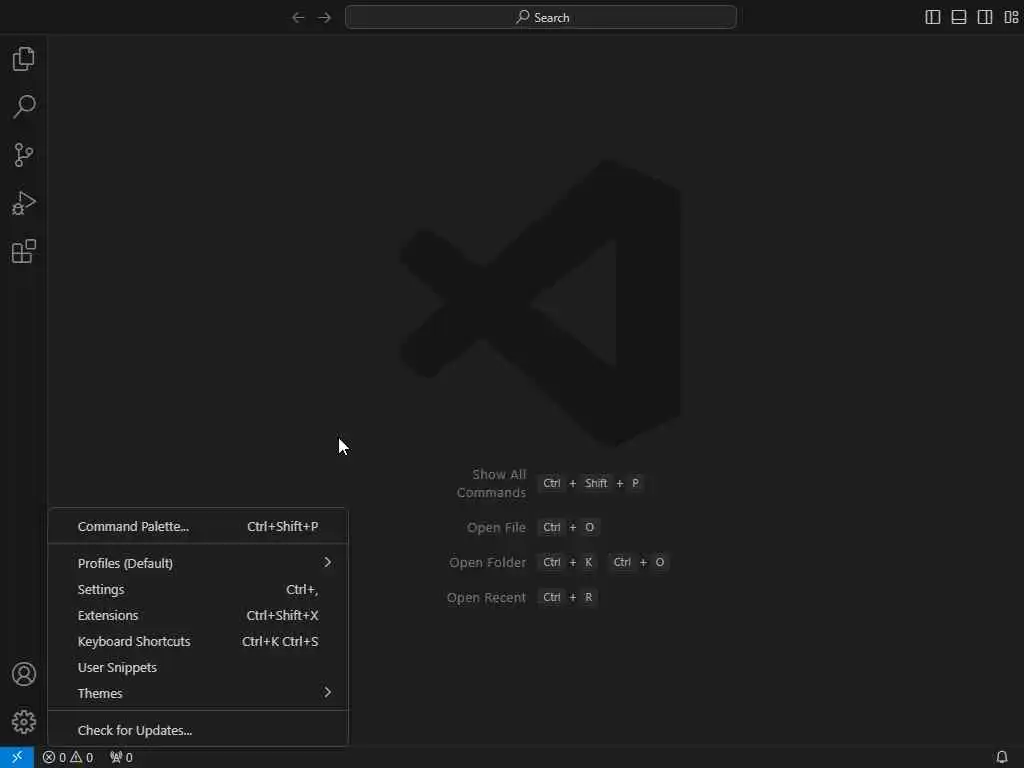The height and width of the screenshot is (768, 1024).
Task: Click the remote window indicator in status bar
Action: coord(17,757)
